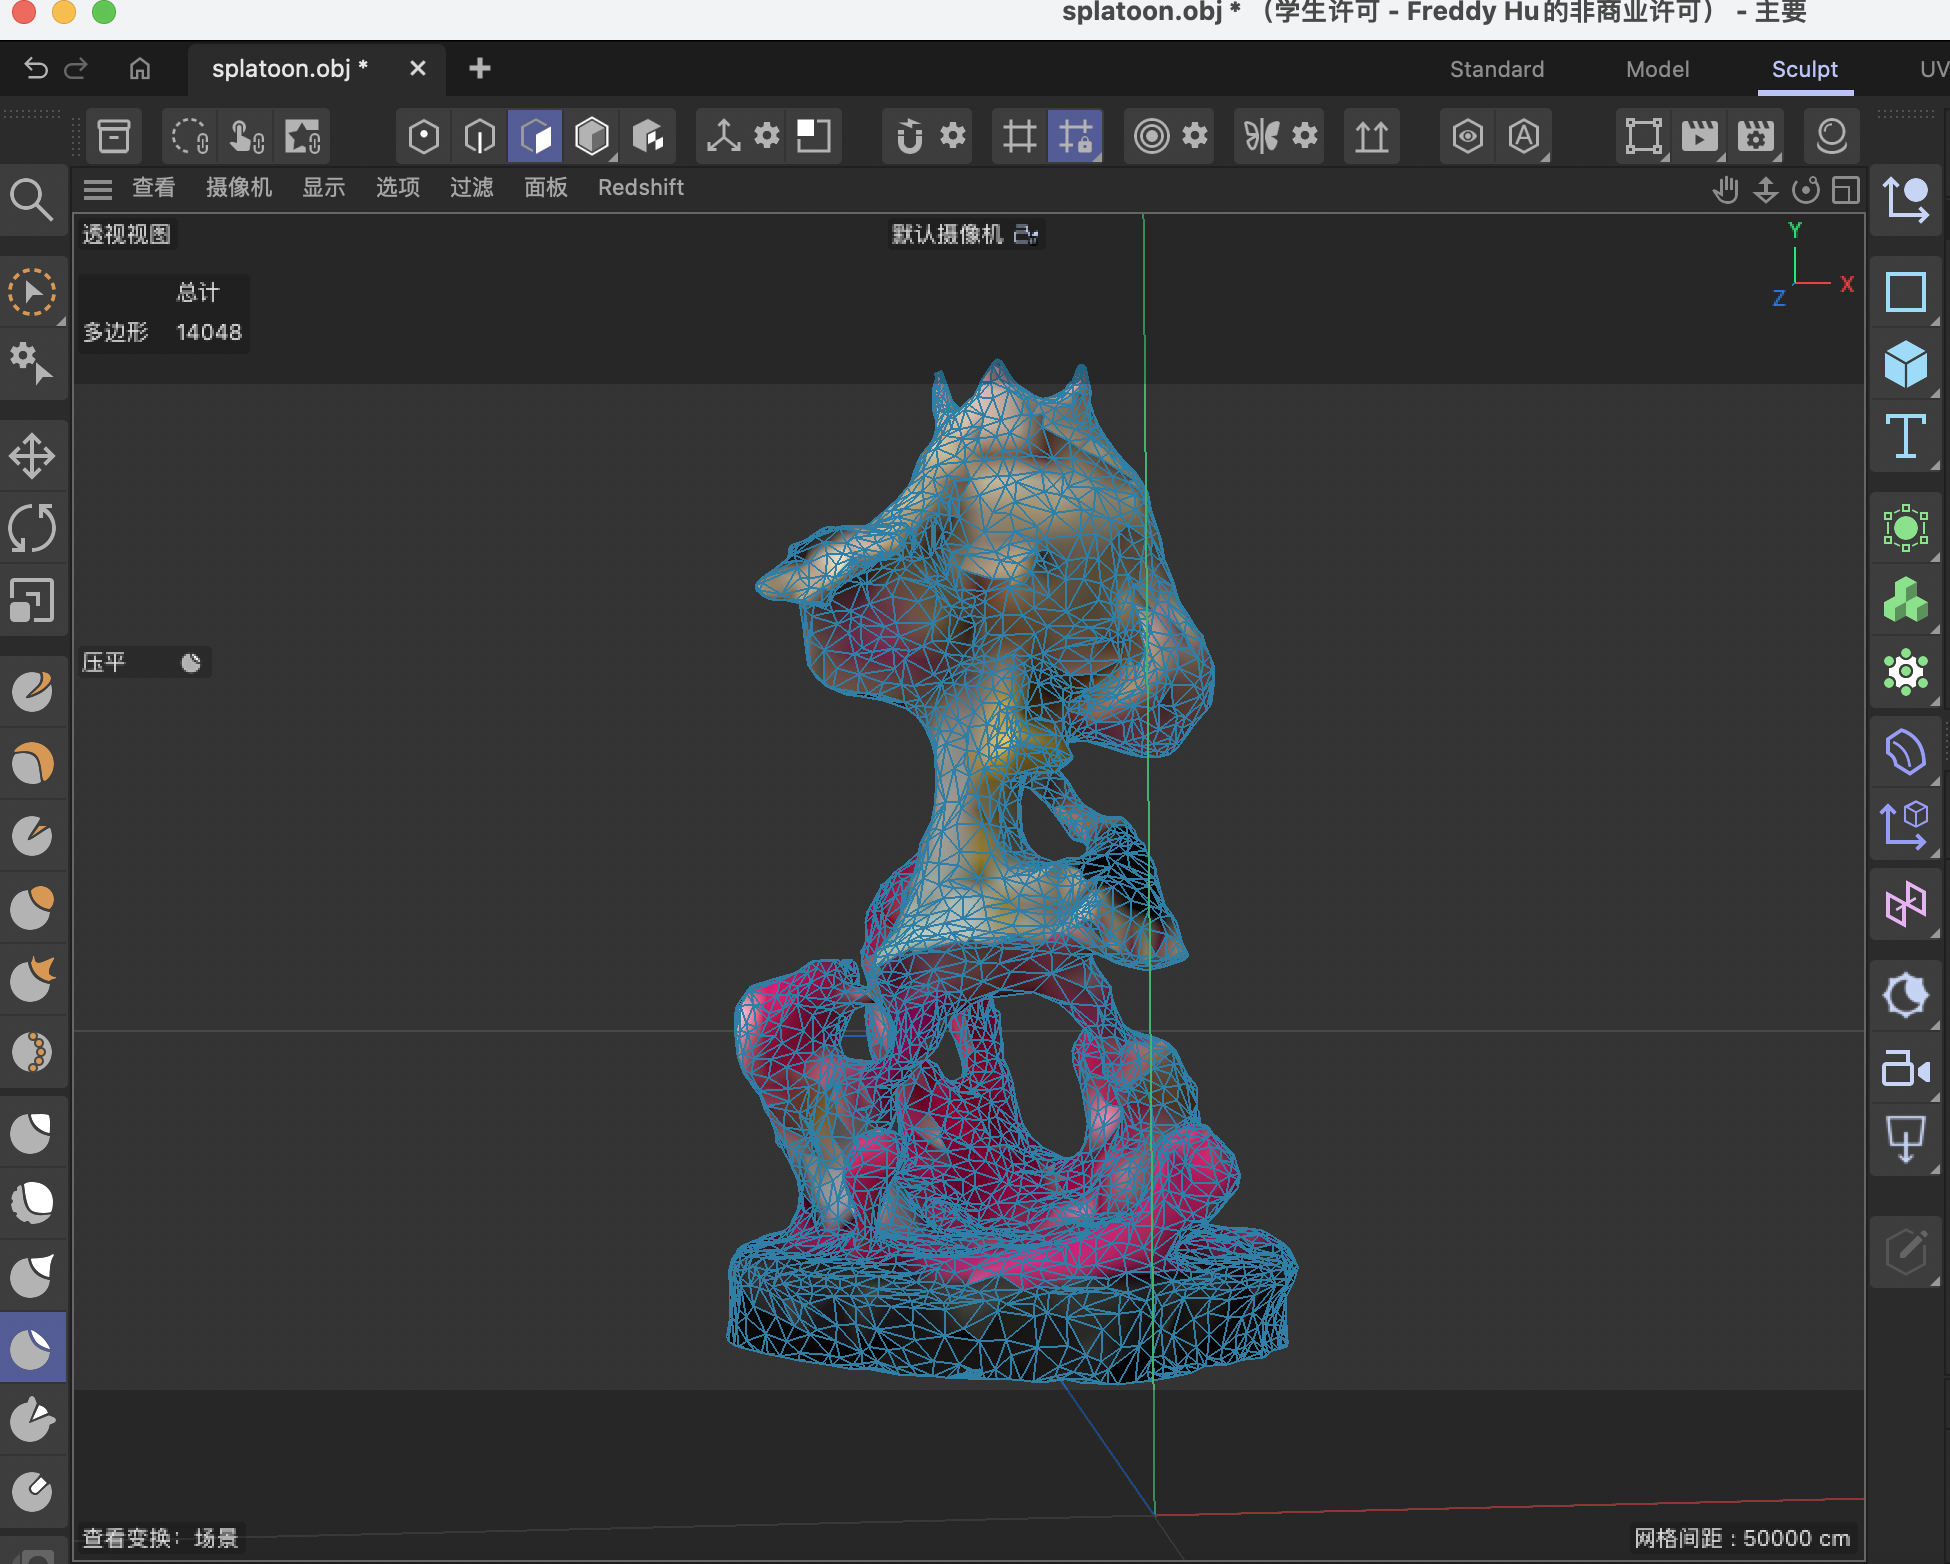This screenshot has width=1950, height=1564.
Task: Render to Picture Viewer via clapboard icon
Action: tap(1700, 136)
